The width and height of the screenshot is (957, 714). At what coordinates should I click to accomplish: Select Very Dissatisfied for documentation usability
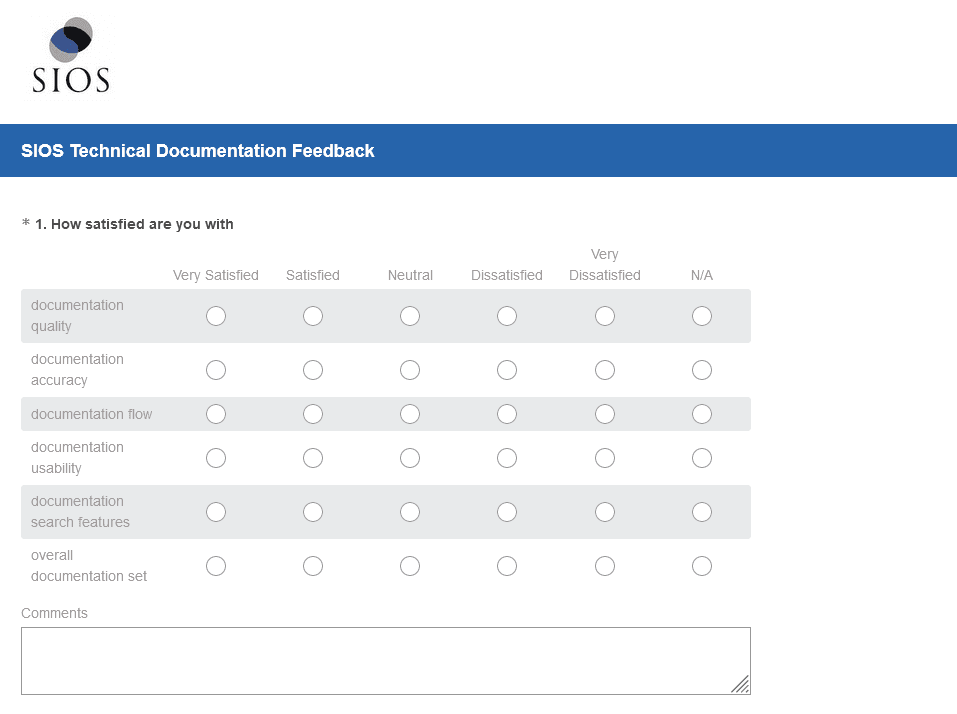tap(605, 458)
